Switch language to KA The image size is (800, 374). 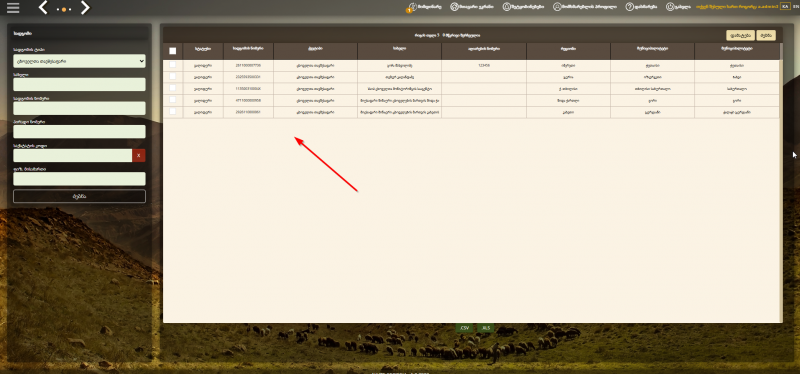click(785, 7)
